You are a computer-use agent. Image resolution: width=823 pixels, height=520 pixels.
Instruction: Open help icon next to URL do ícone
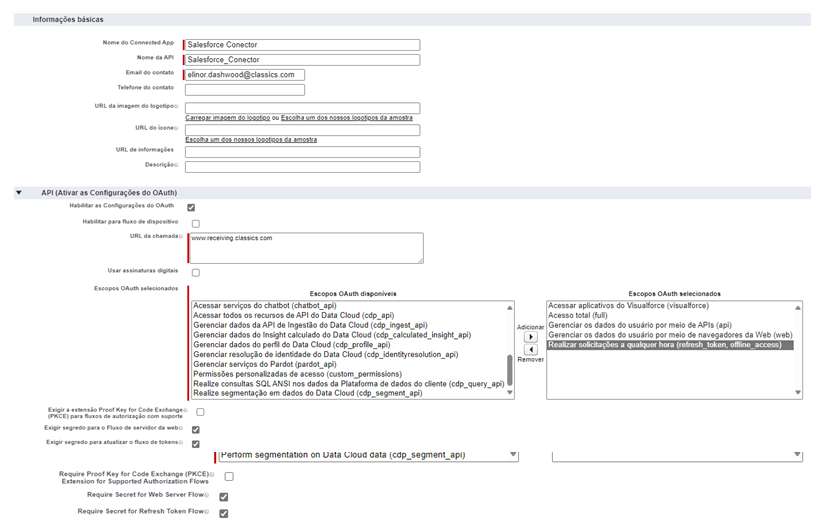point(176,128)
